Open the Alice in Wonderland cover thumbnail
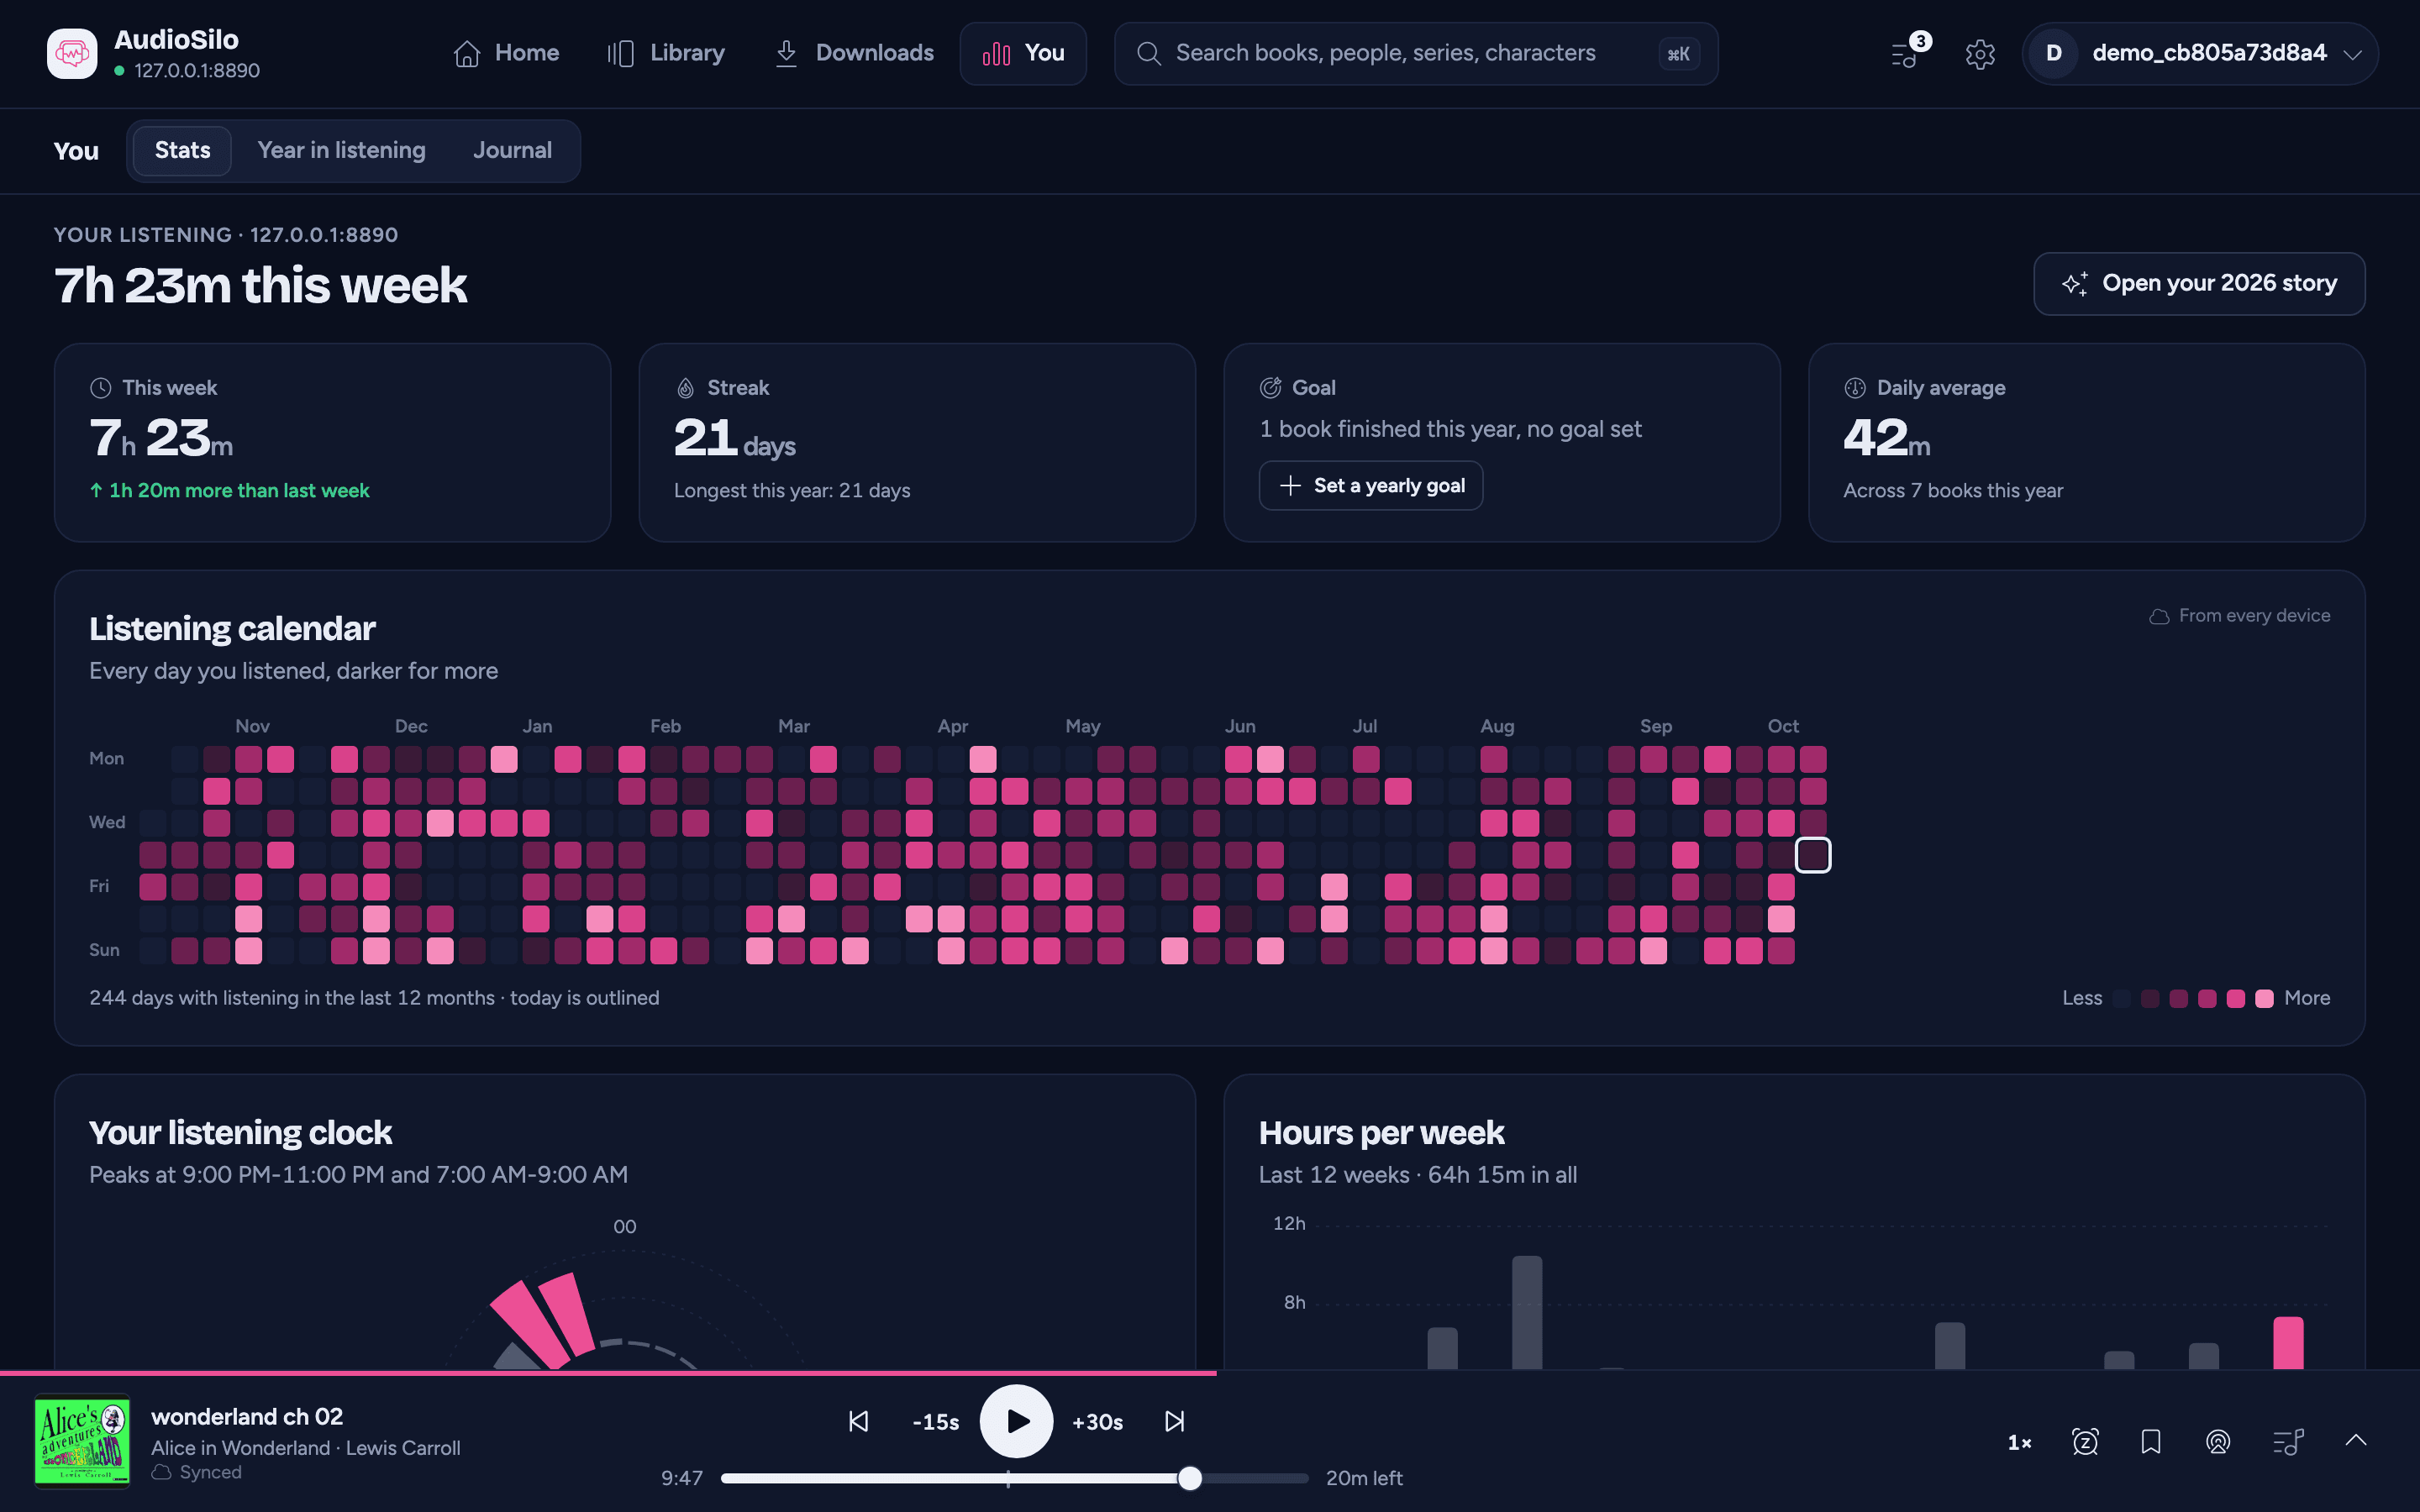Viewport: 2420px width, 1512px height. [x=82, y=1441]
